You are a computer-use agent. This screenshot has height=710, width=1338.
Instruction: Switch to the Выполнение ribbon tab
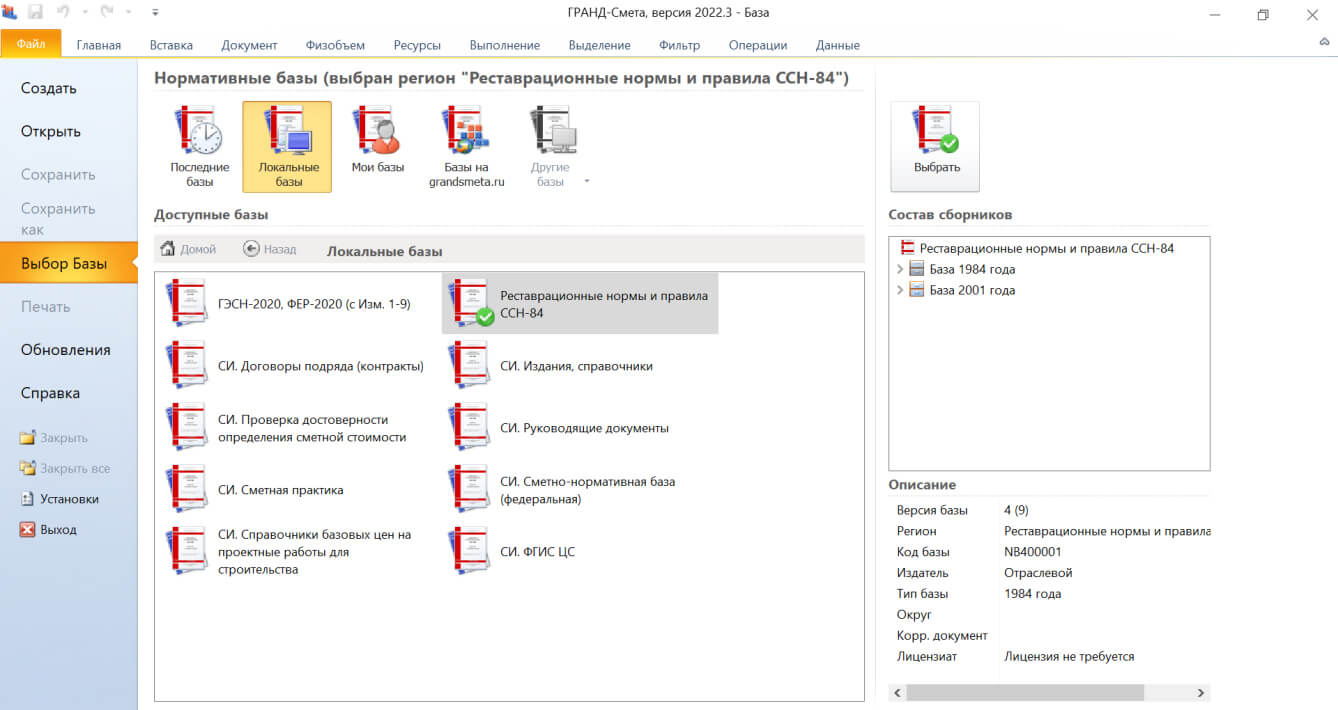[505, 45]
